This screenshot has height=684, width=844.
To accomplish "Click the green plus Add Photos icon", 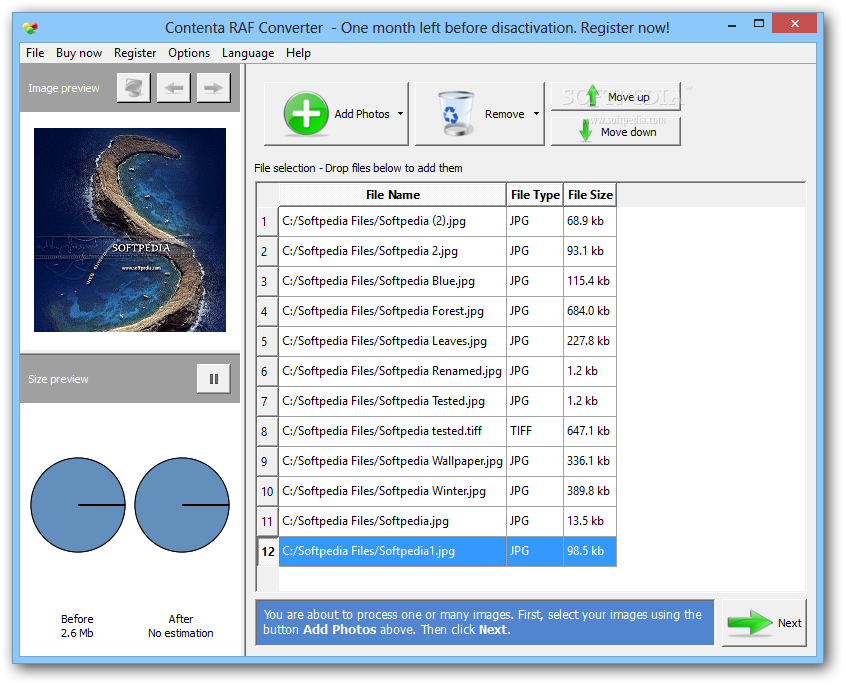I will pyautogui.click(x=306, y=114).
